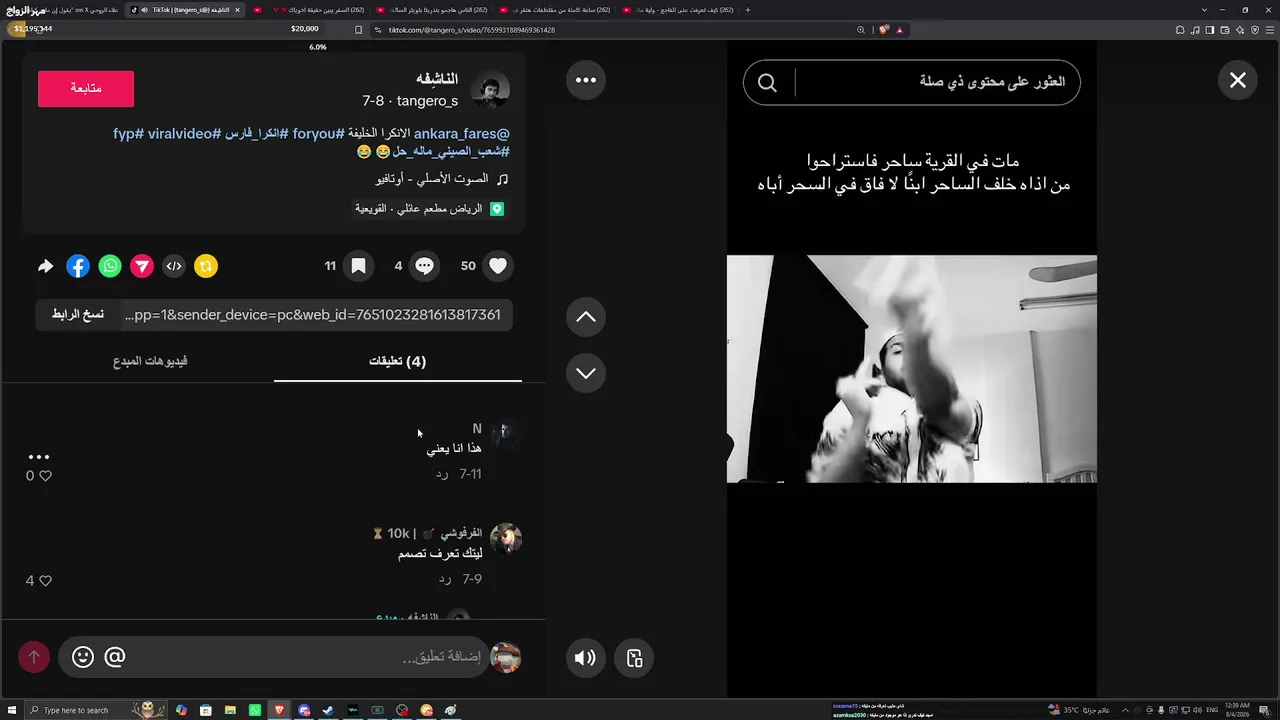This screenshot has width=1280, height=720.
Task: Open the Windows notification center
Action: 1267,710
